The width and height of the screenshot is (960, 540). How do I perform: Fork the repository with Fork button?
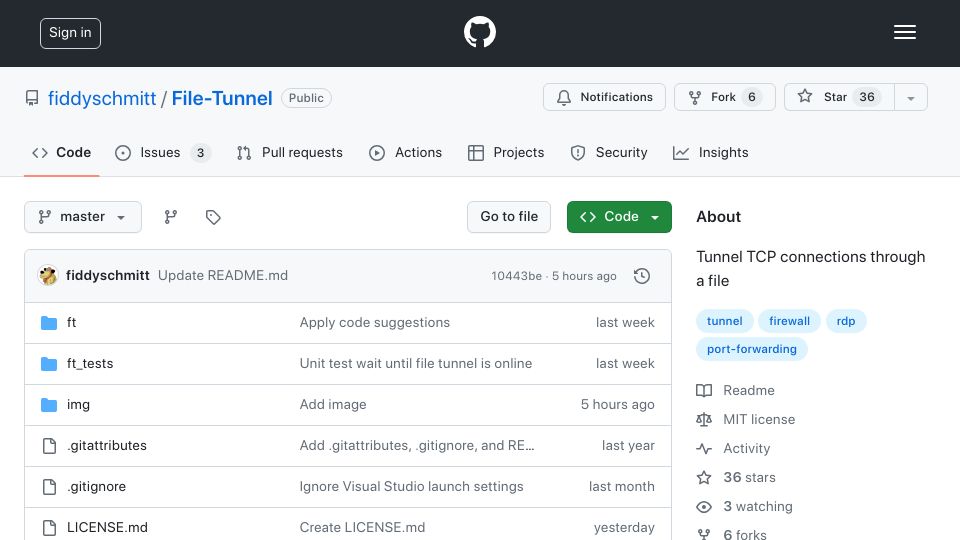(725, 97)
